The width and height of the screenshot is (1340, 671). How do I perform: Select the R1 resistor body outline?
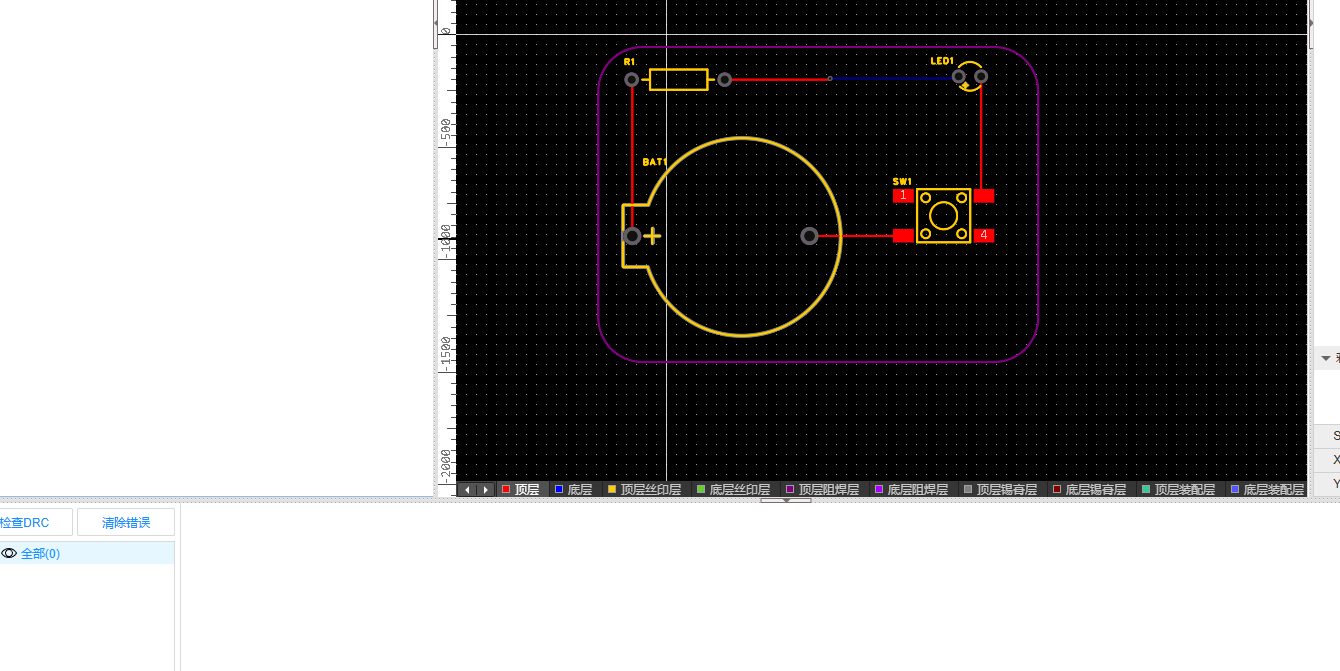[x=678, y=79]
